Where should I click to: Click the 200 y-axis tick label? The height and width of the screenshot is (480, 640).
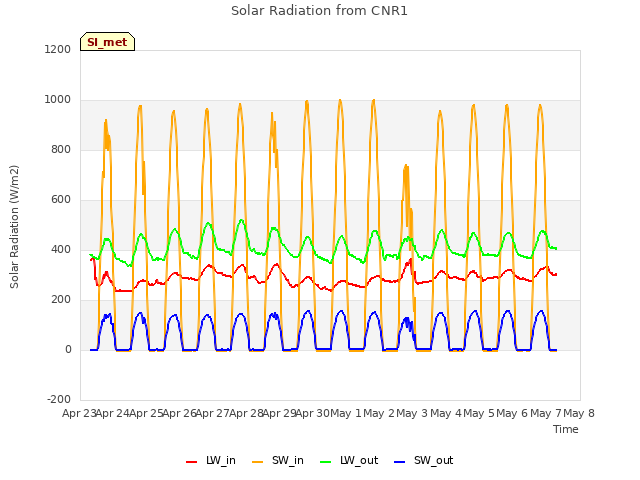click(x=61, y=300)
